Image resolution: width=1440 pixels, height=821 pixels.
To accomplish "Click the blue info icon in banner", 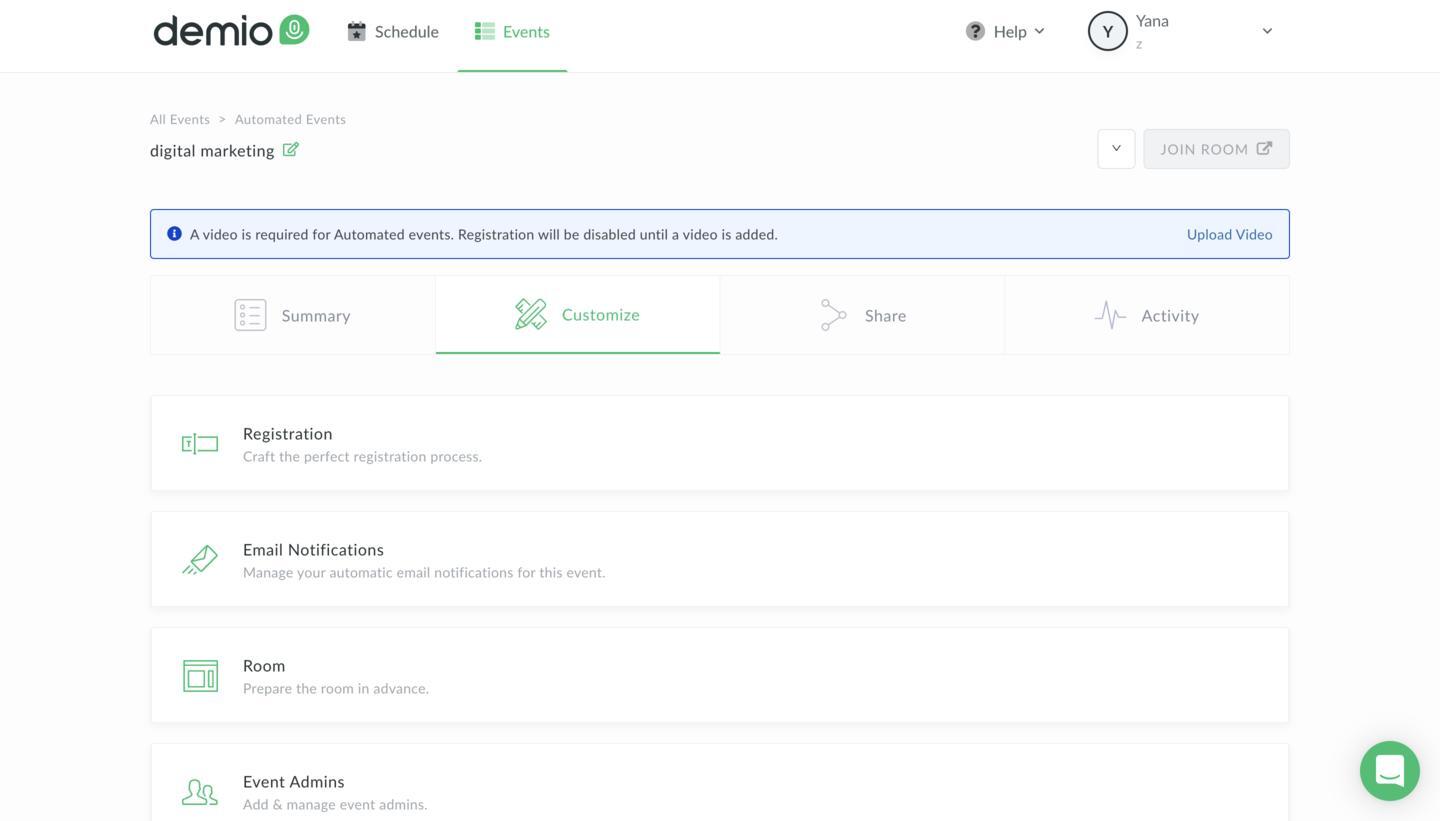I will click(x=174, y=234).
